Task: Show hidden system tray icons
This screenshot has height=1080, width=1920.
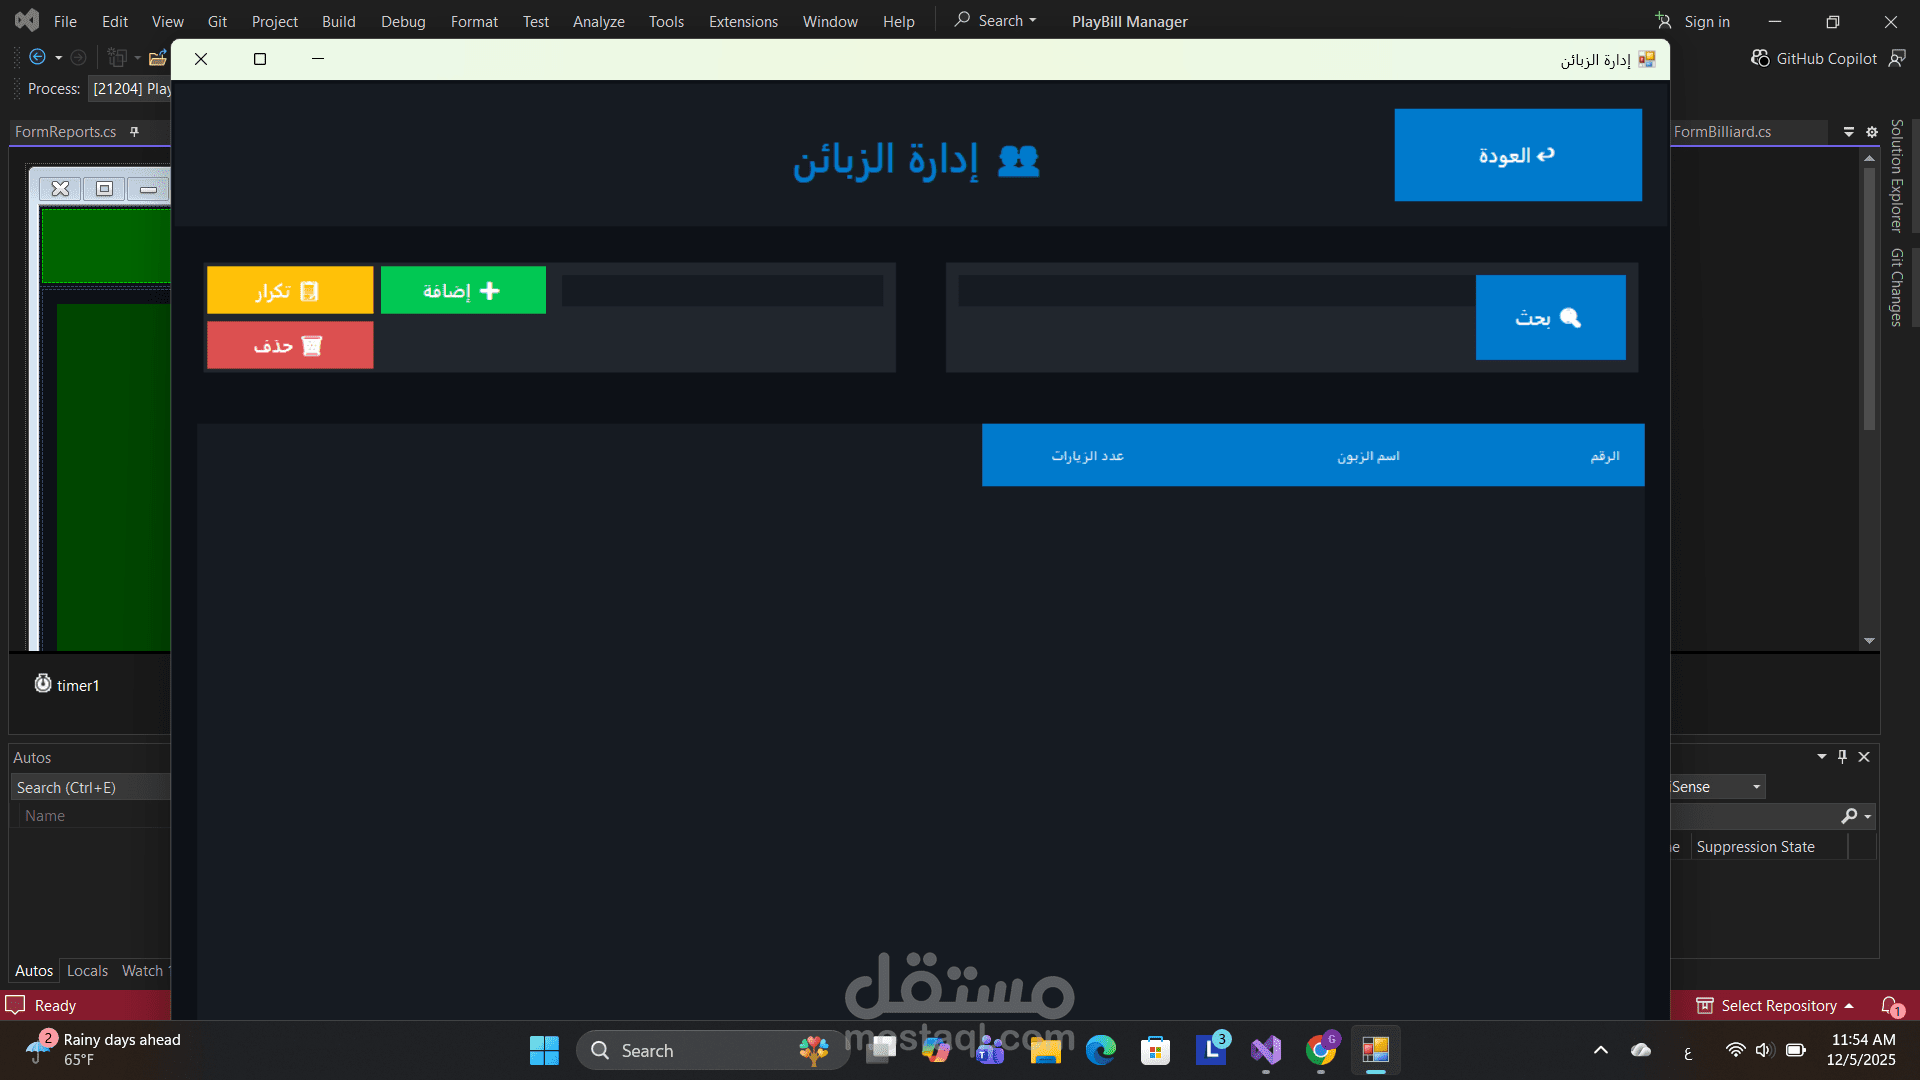Action: click(x=1601, y=1050)
